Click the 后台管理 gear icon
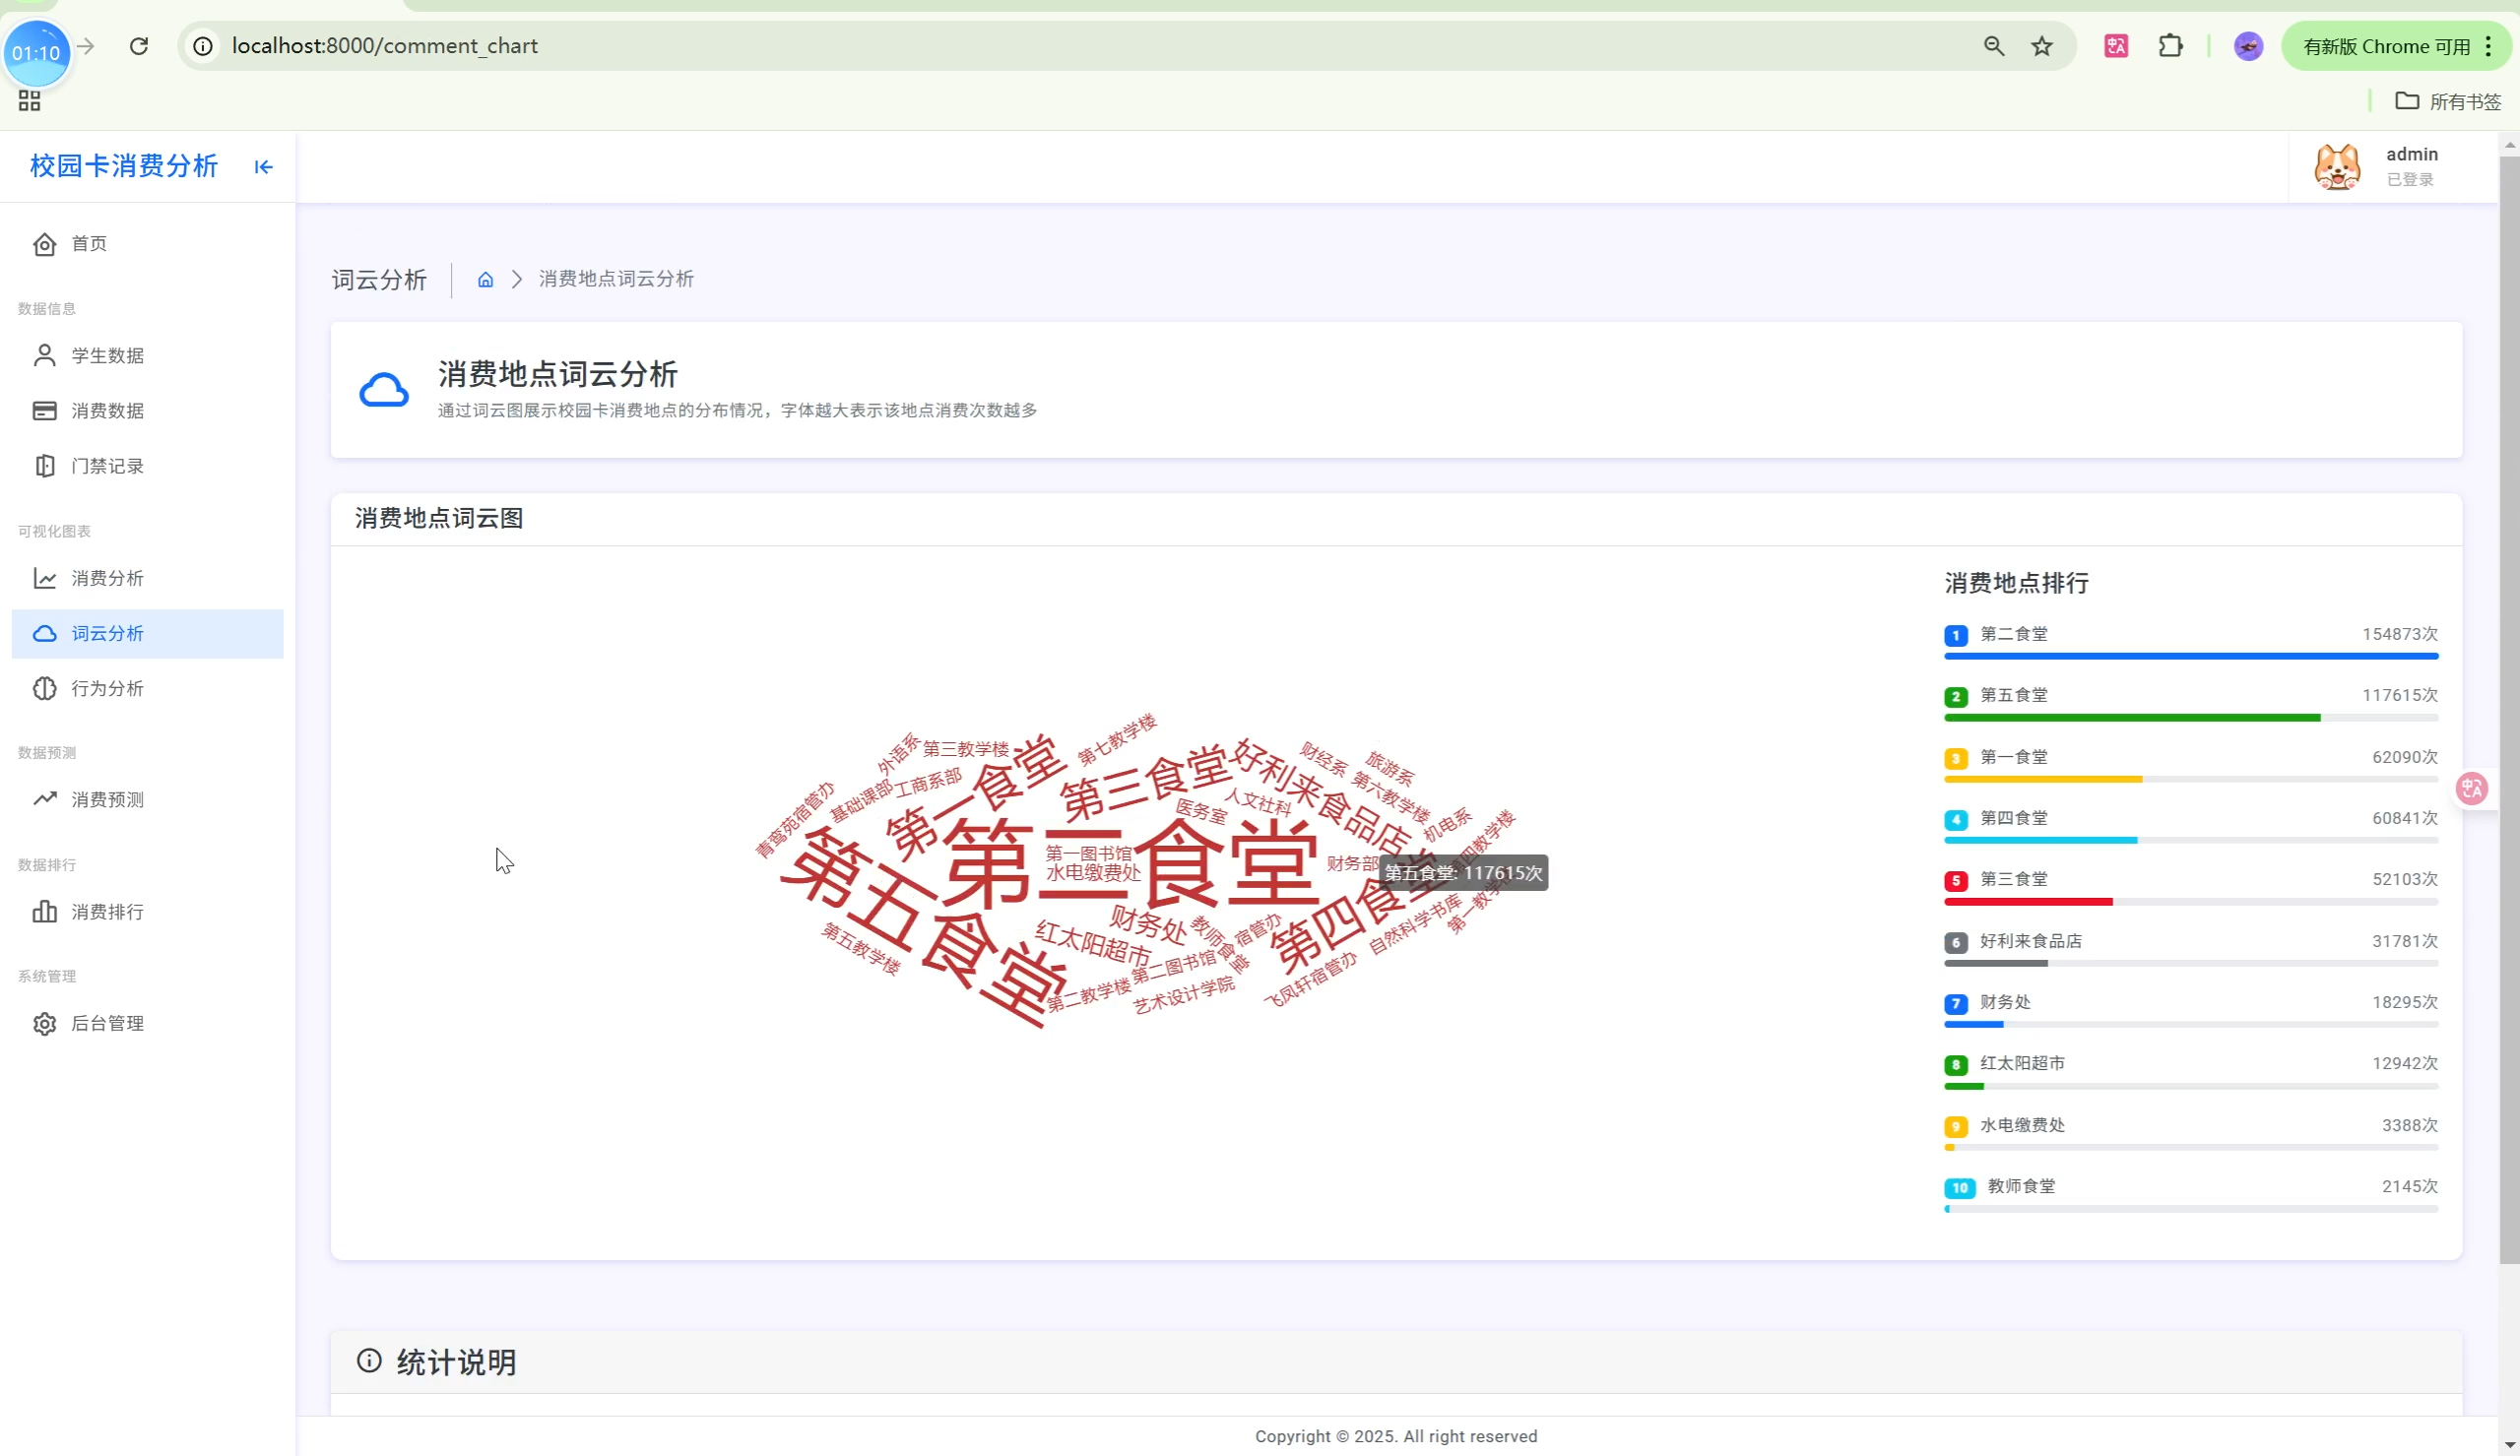The image size is (2520, 1456). click(x=44, y=1024)
